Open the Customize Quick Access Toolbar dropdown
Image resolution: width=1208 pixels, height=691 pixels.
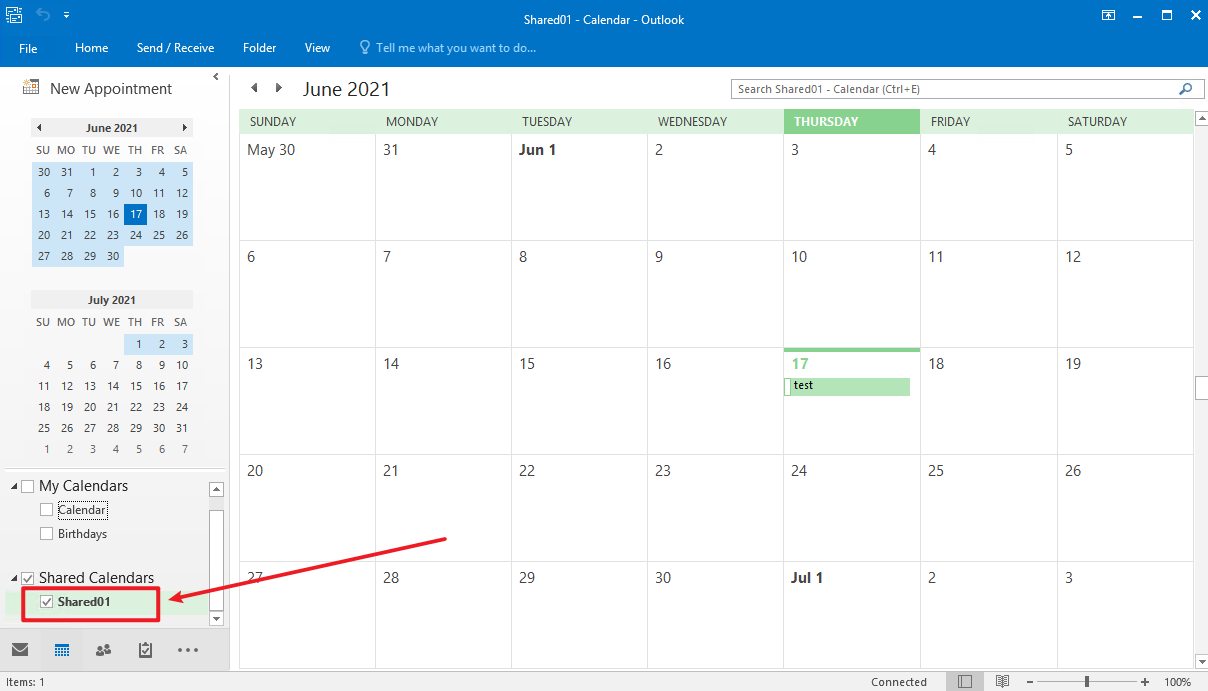(x=67, y=15)
